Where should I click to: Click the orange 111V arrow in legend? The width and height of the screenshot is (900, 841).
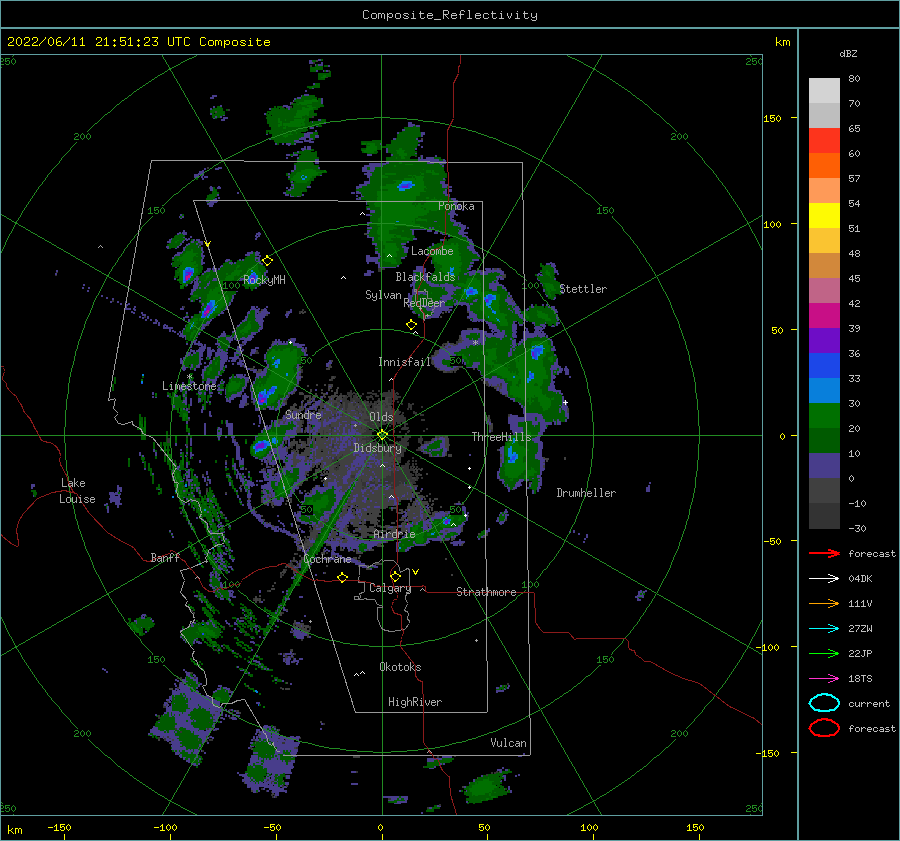(824, 603)
